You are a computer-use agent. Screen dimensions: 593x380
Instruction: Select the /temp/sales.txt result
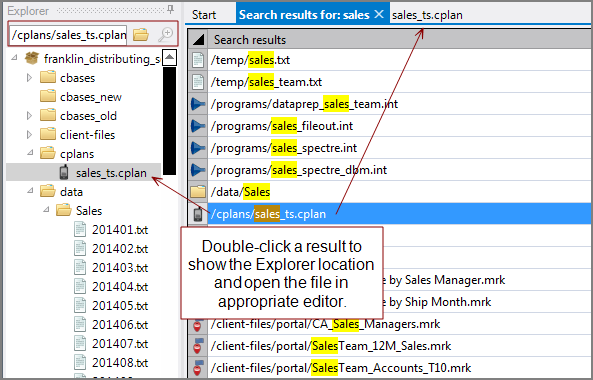point(399,60)
